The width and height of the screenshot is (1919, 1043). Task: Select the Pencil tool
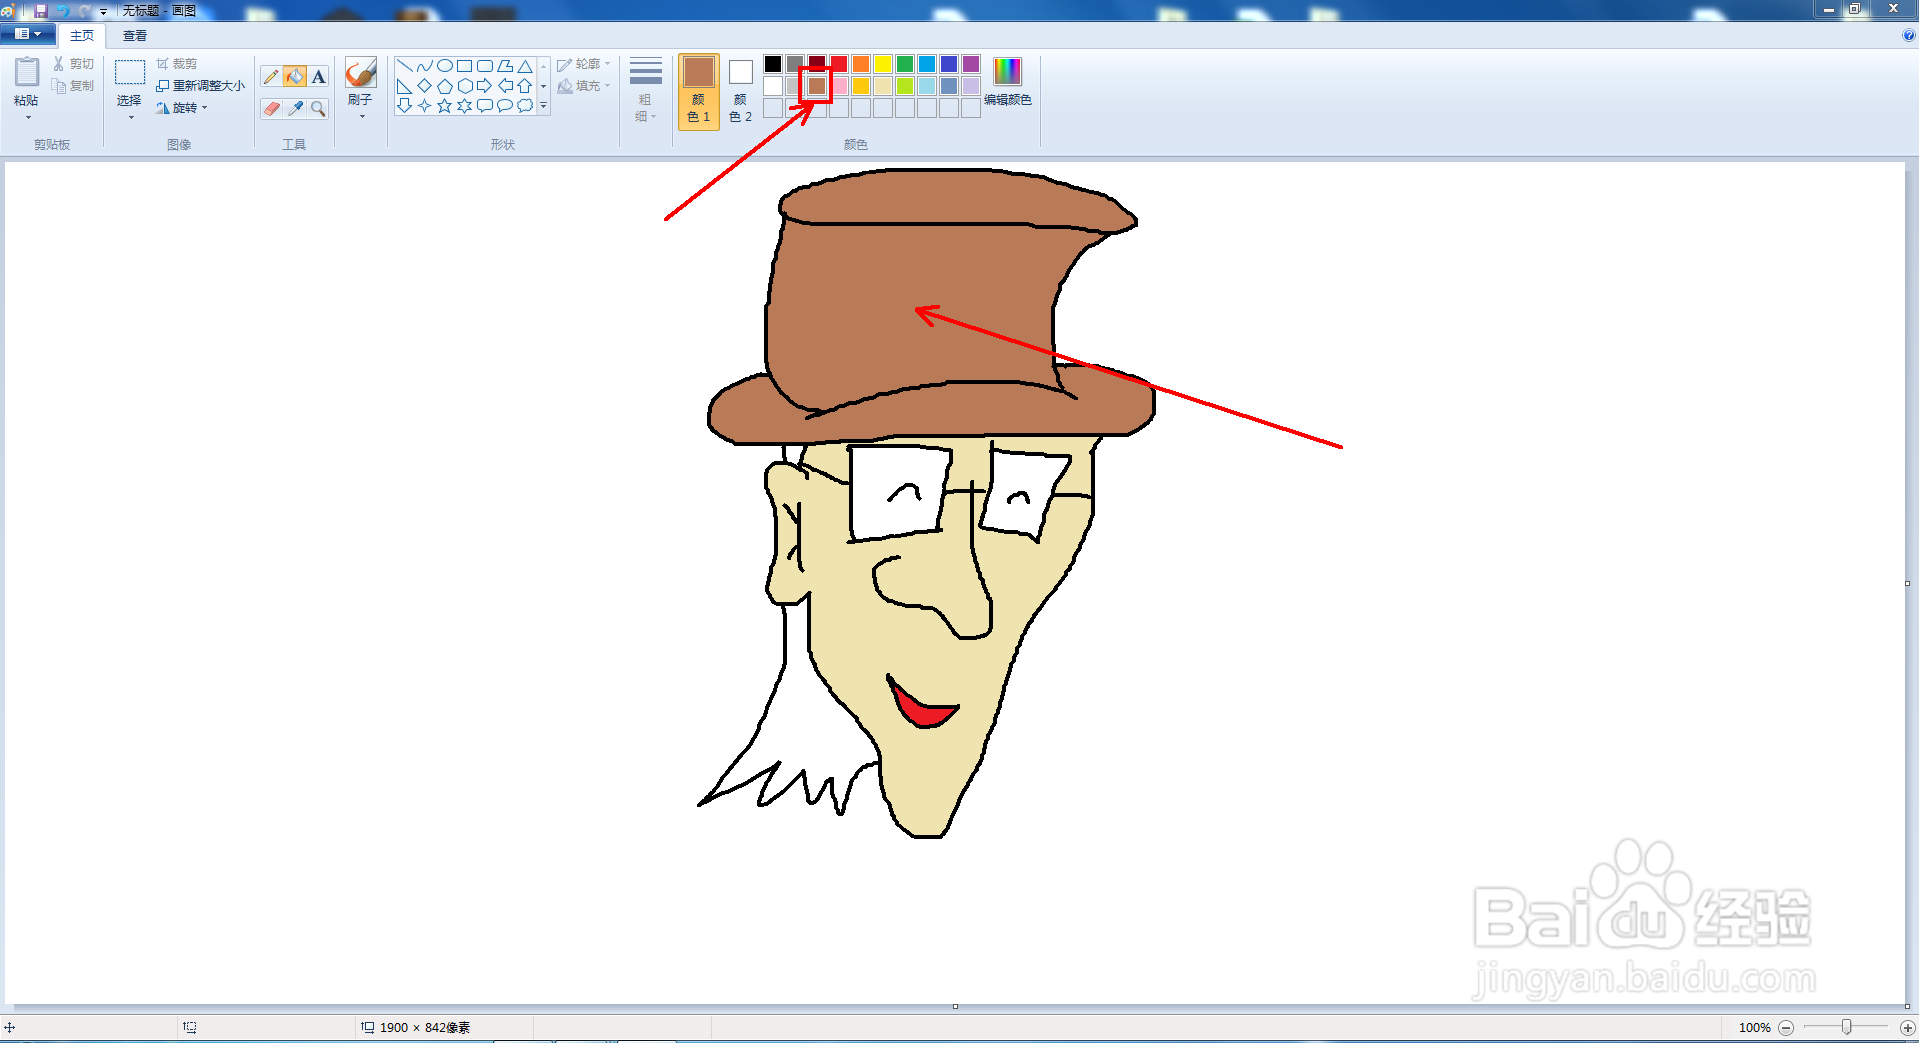click(271, 77)
